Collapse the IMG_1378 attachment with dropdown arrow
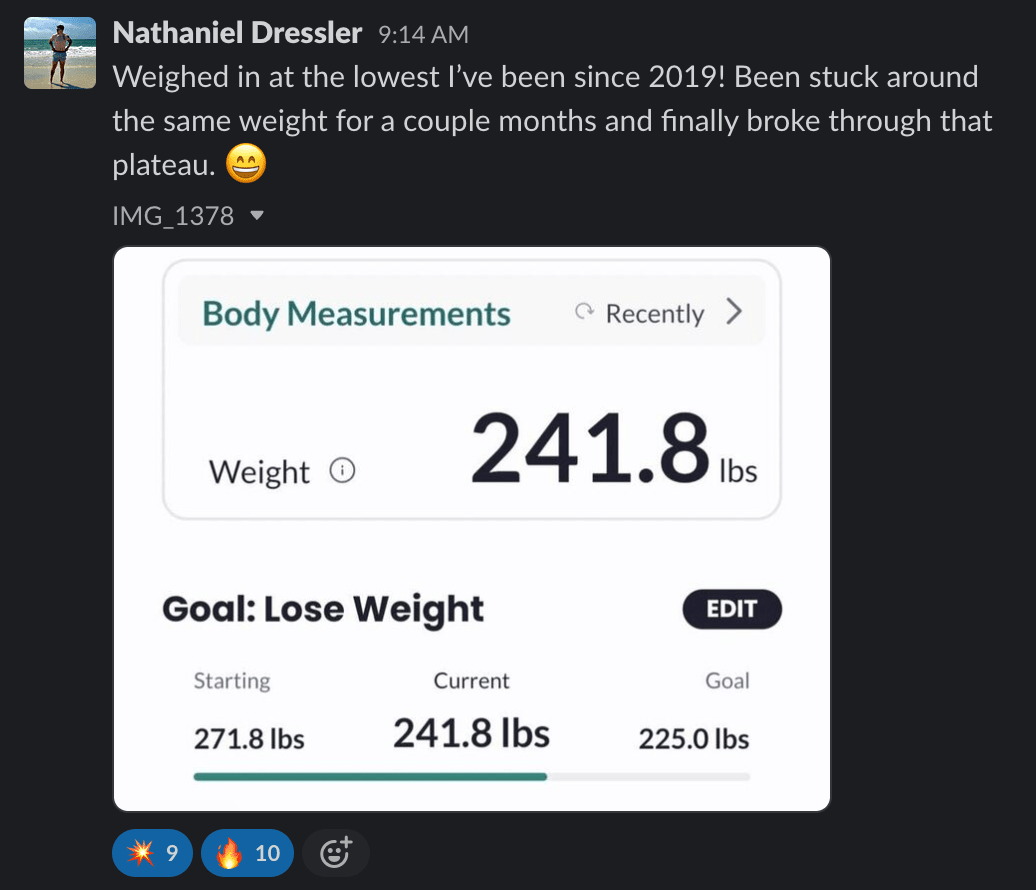This screenshot has height=890, width=1036. point(258,215)
